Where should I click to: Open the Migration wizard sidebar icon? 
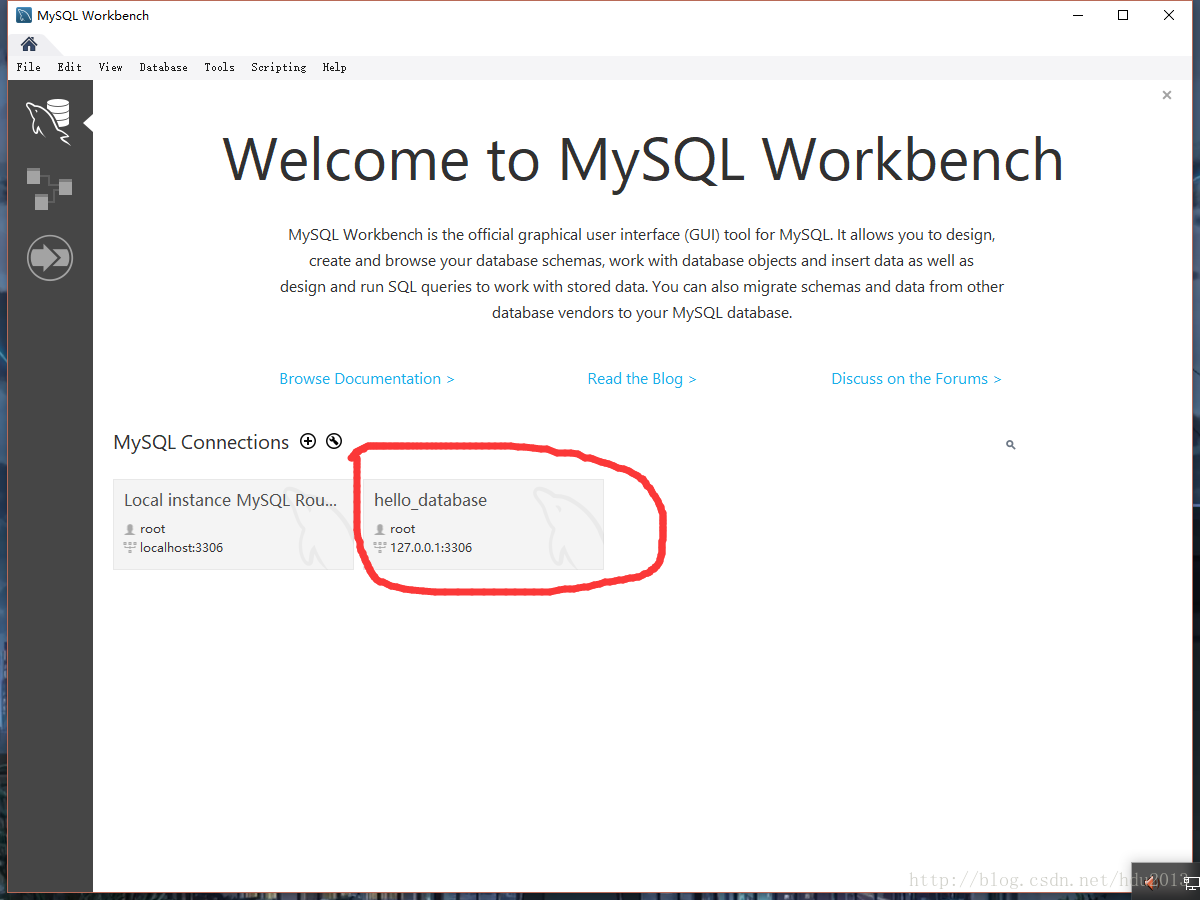pyautogui.click(x=50, y=258)
